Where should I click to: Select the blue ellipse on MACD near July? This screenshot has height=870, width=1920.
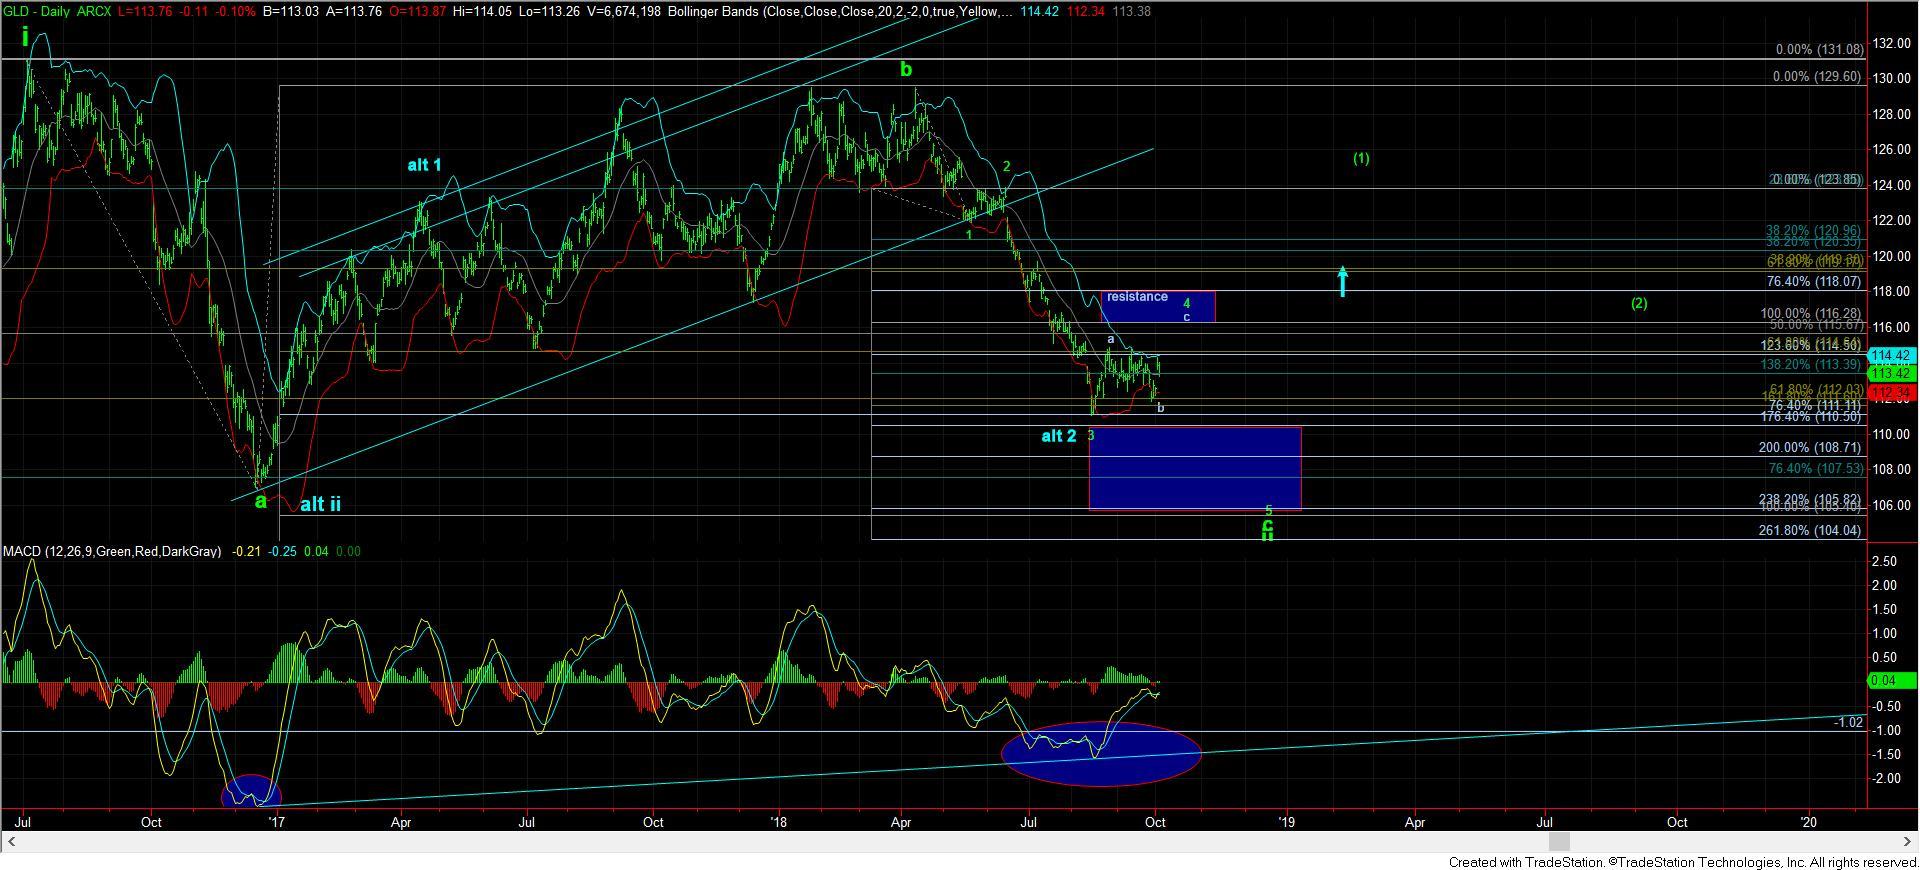coord(1101,754)
